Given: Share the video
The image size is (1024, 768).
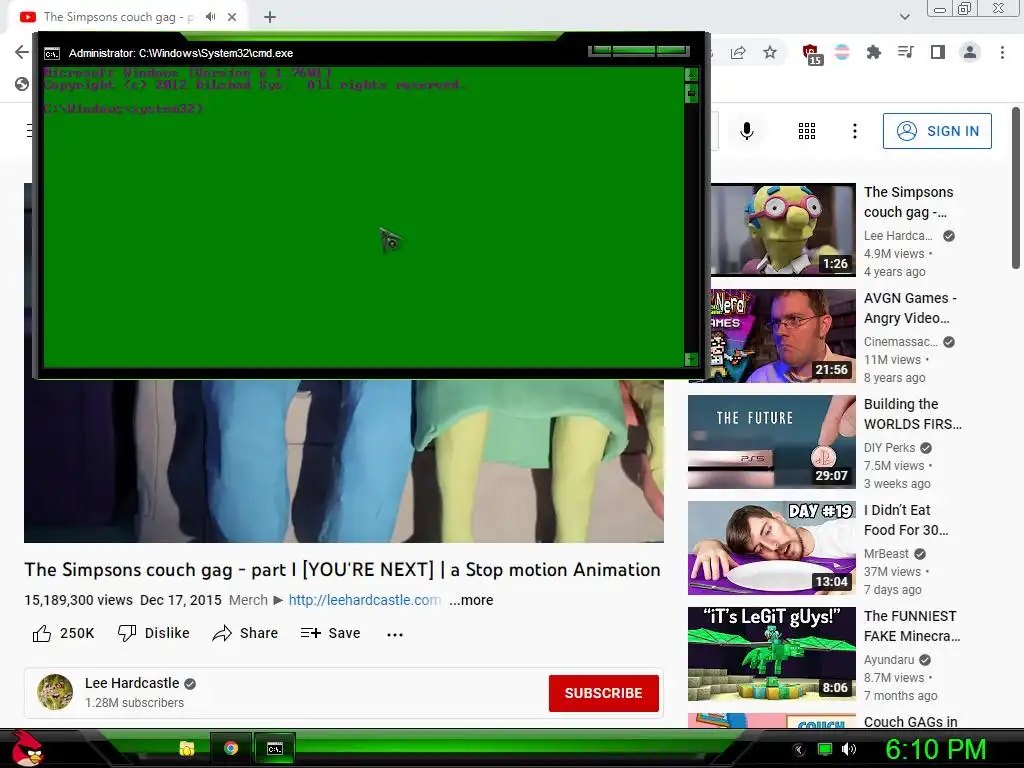Looking at the screenshot, I should tap(246, 633).
